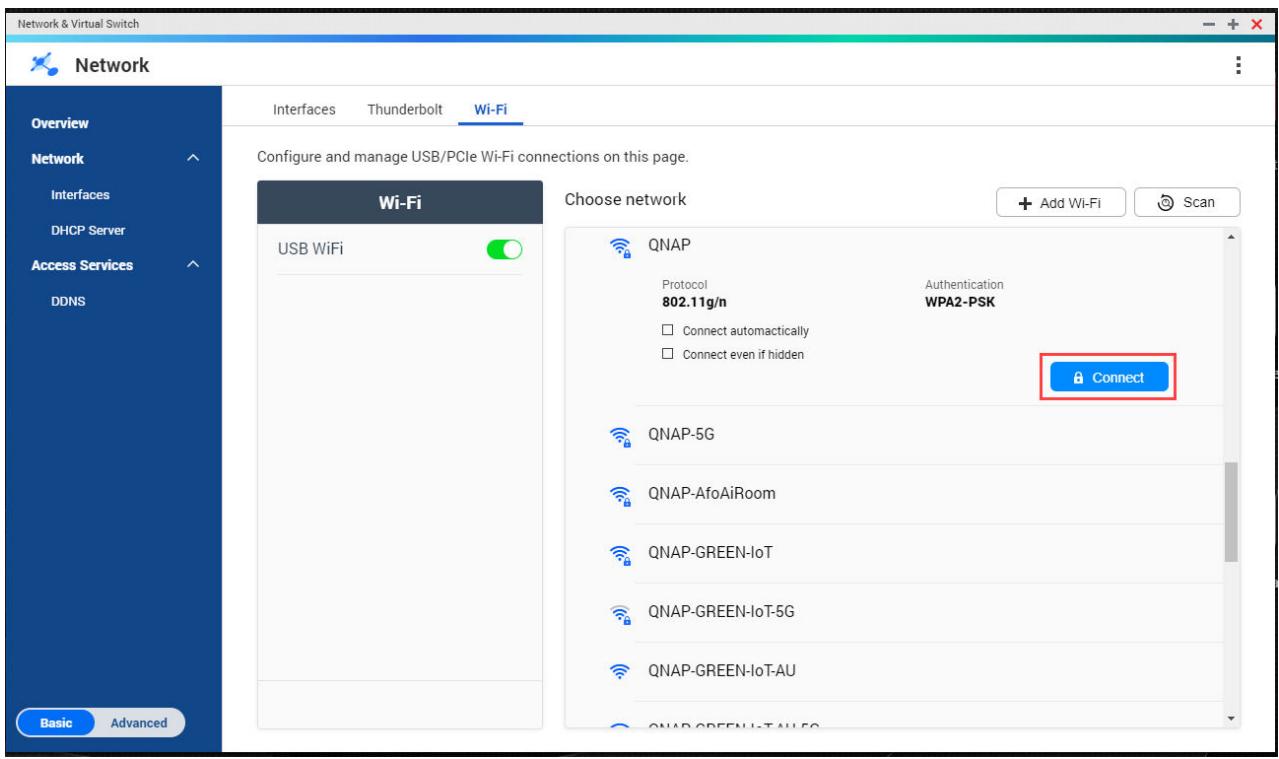Click the QNAP-AfoAiRoom Wi-Fi signal icon

(x=621, y=495)
